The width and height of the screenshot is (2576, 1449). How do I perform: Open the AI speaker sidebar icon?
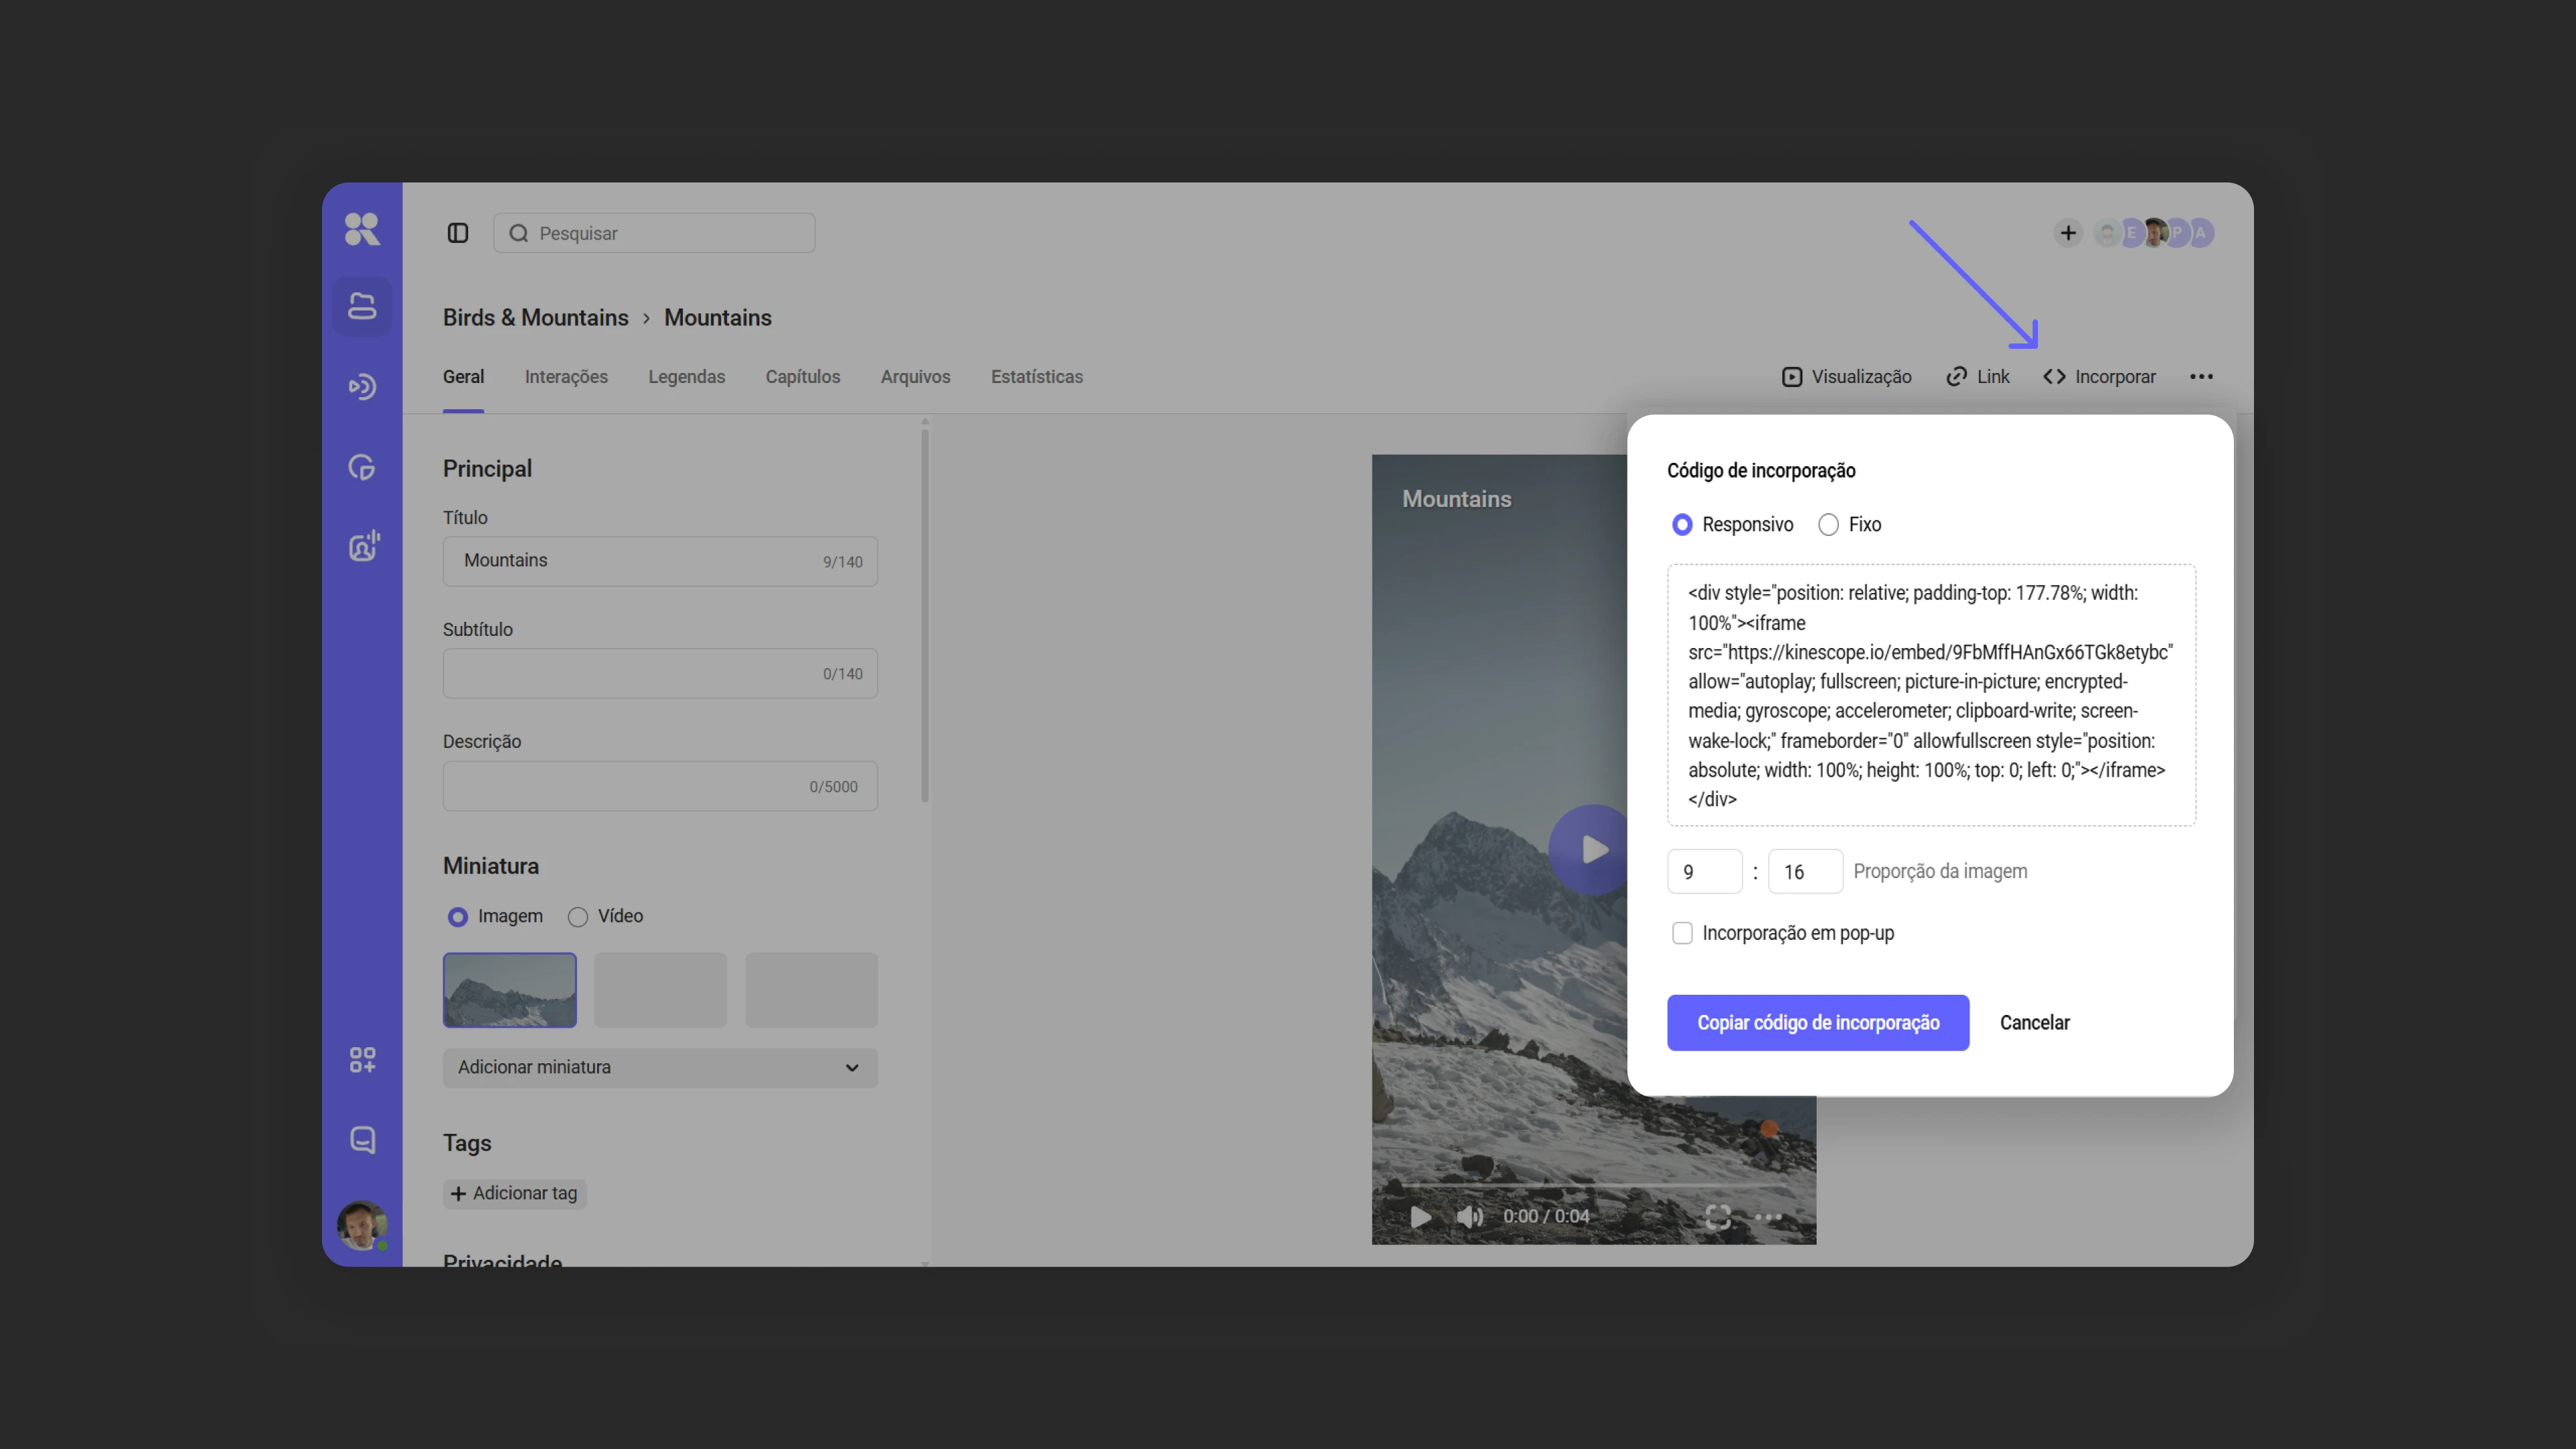364,546
